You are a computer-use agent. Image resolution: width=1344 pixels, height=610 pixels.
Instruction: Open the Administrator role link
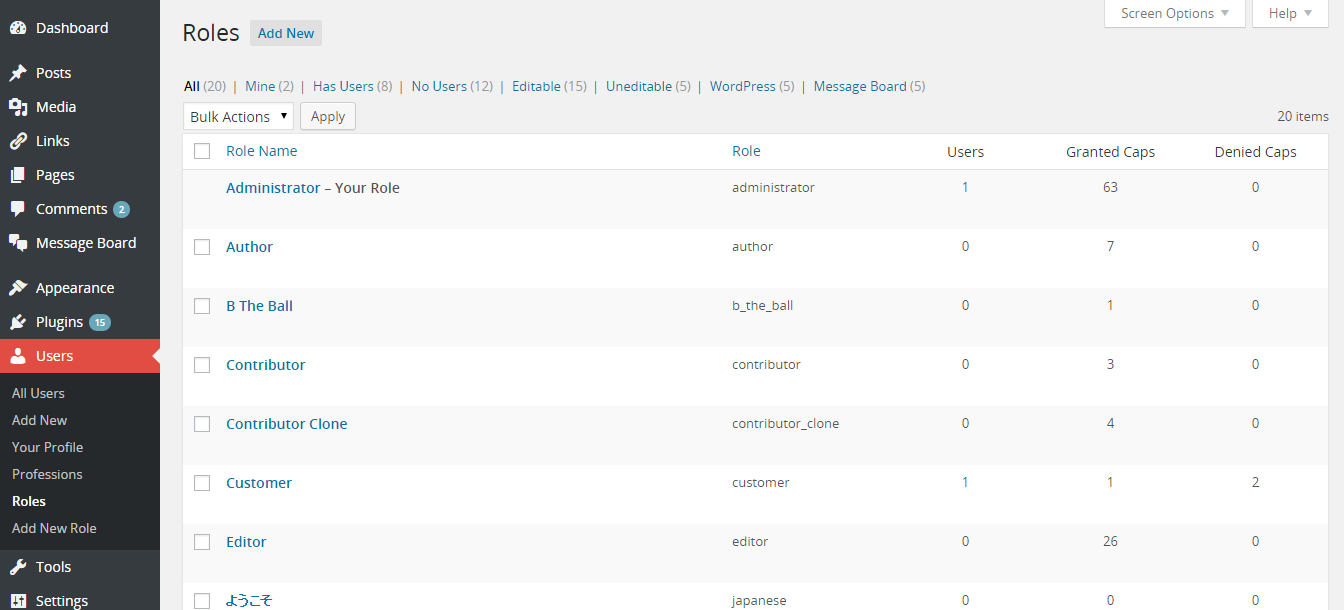273,188
